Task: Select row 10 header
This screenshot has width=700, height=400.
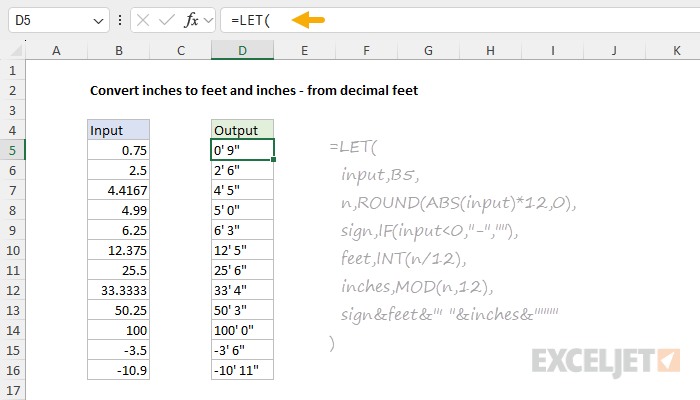Action: point(12,250)
